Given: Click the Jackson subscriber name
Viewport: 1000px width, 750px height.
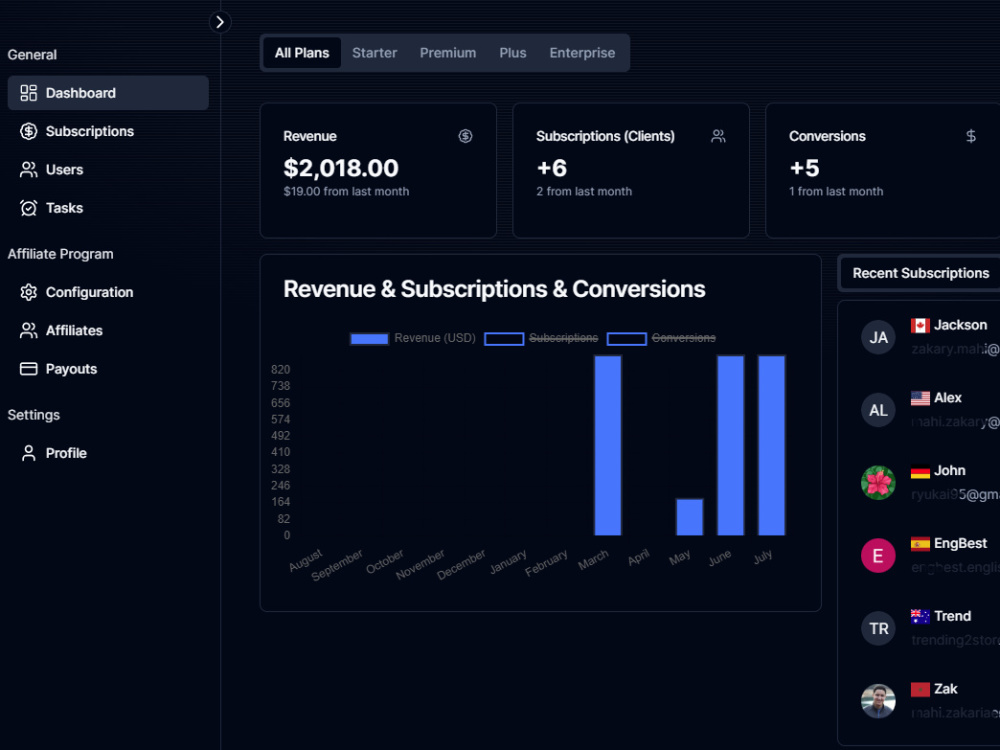Looking at the screenshot, I should (960, 325).
